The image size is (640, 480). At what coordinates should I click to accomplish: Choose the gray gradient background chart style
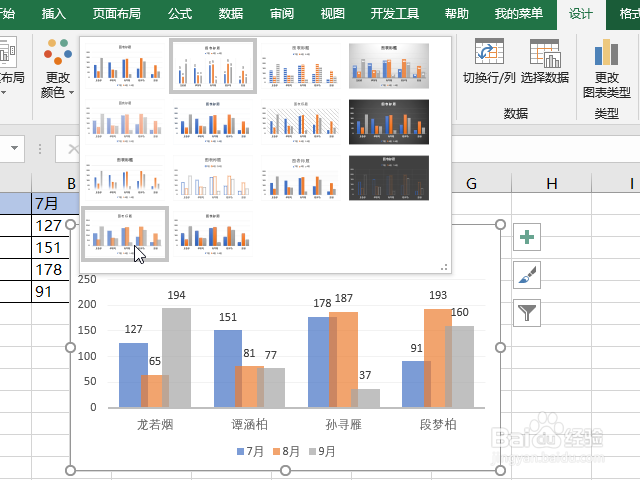click(389, 66)
